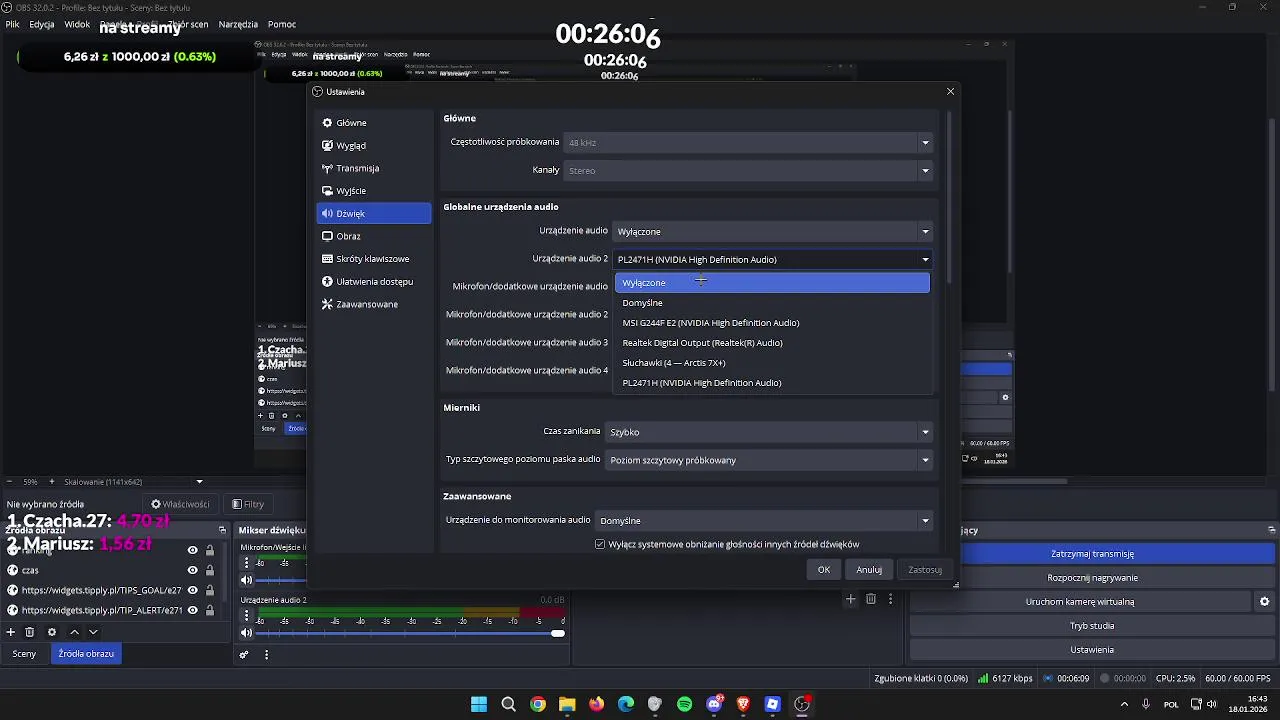Screen dimensions: 1280x720
Task: Click Tryb studia button
Action: [1092, 626]
